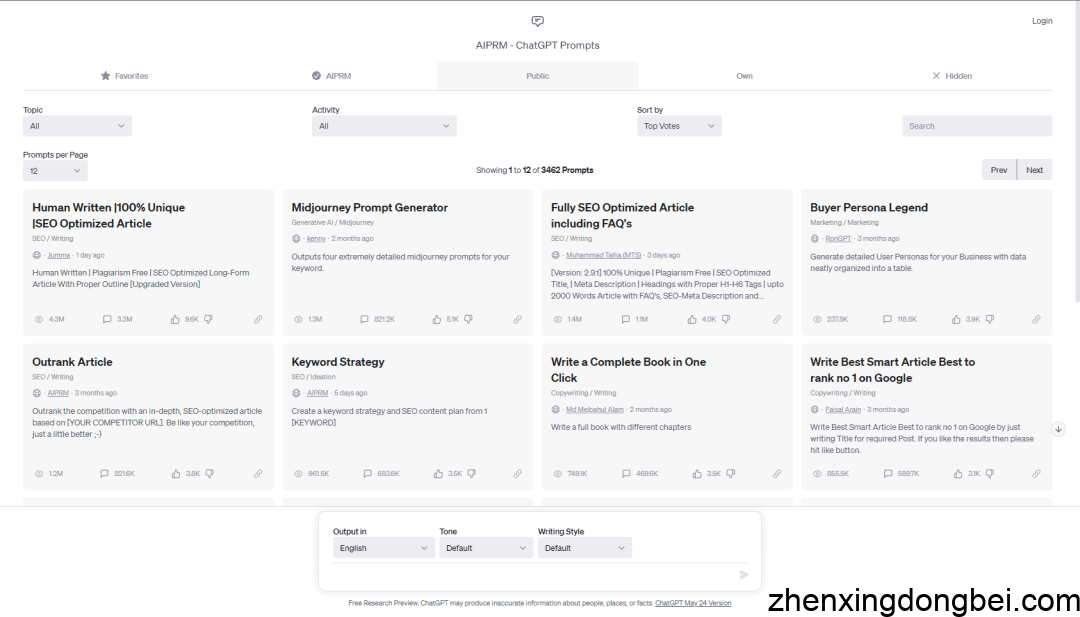Click the Login link
This screenshot has height=617, width=1080.
(1042, 21)
